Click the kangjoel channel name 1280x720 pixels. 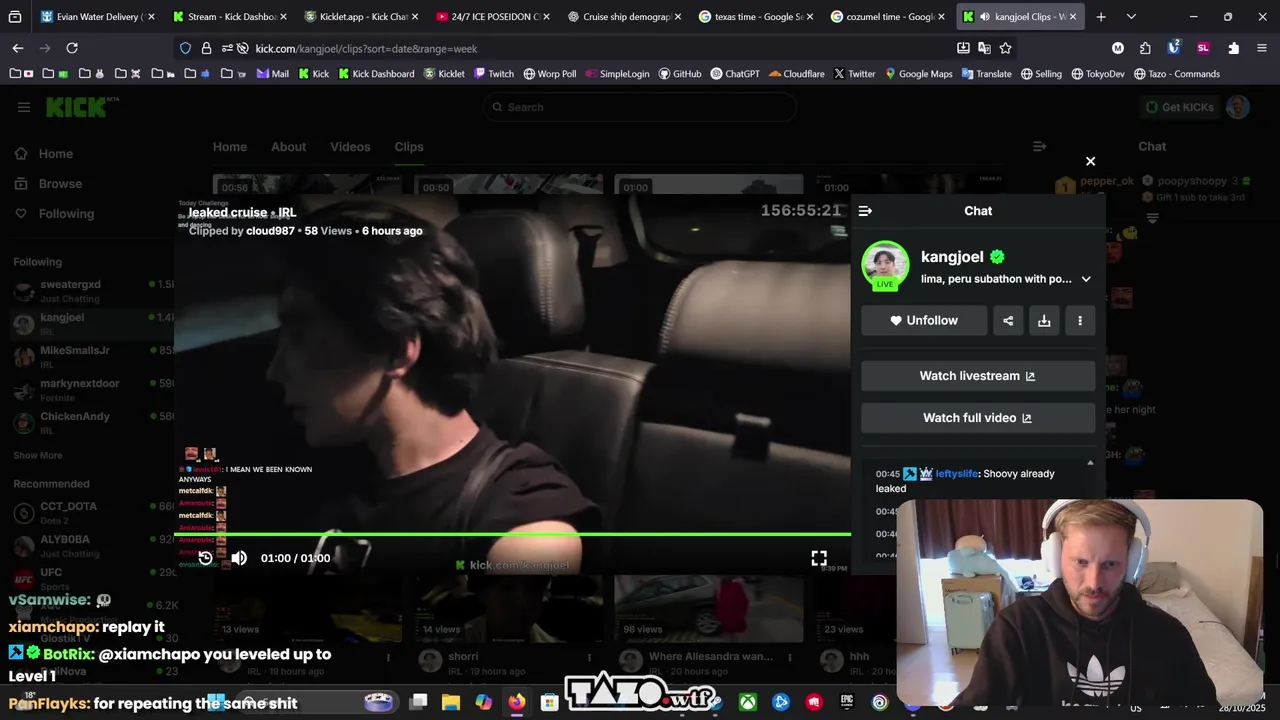[952, 257]
